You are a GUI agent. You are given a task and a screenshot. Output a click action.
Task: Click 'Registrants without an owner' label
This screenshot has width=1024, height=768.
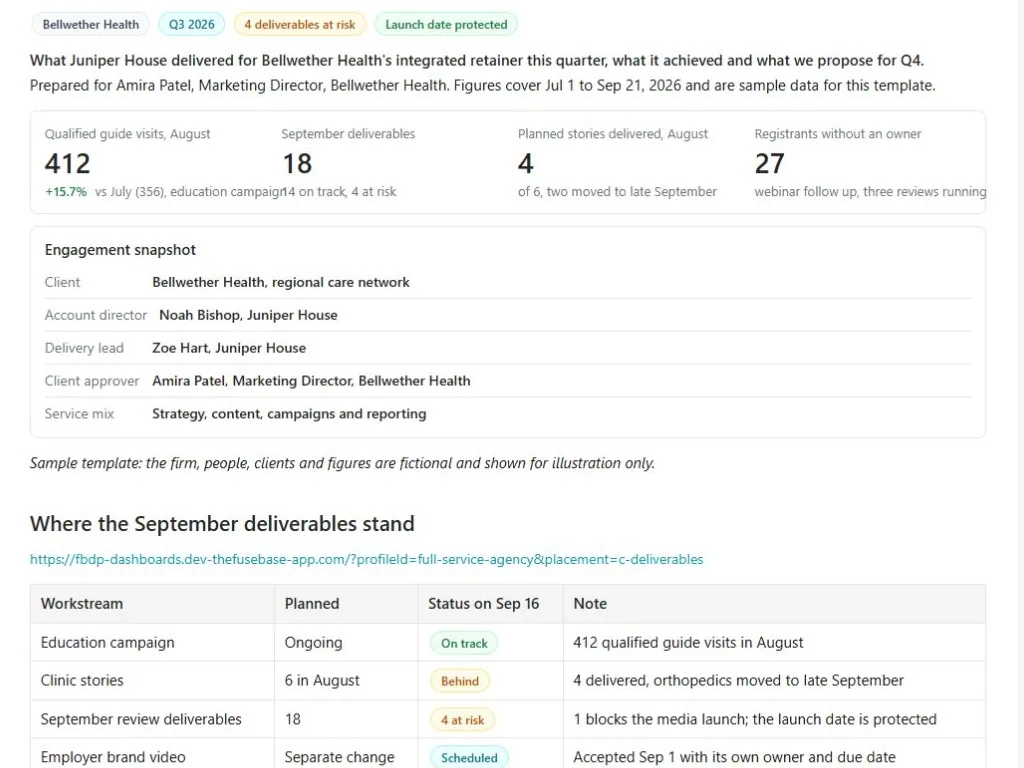click(x=838, y=134)
